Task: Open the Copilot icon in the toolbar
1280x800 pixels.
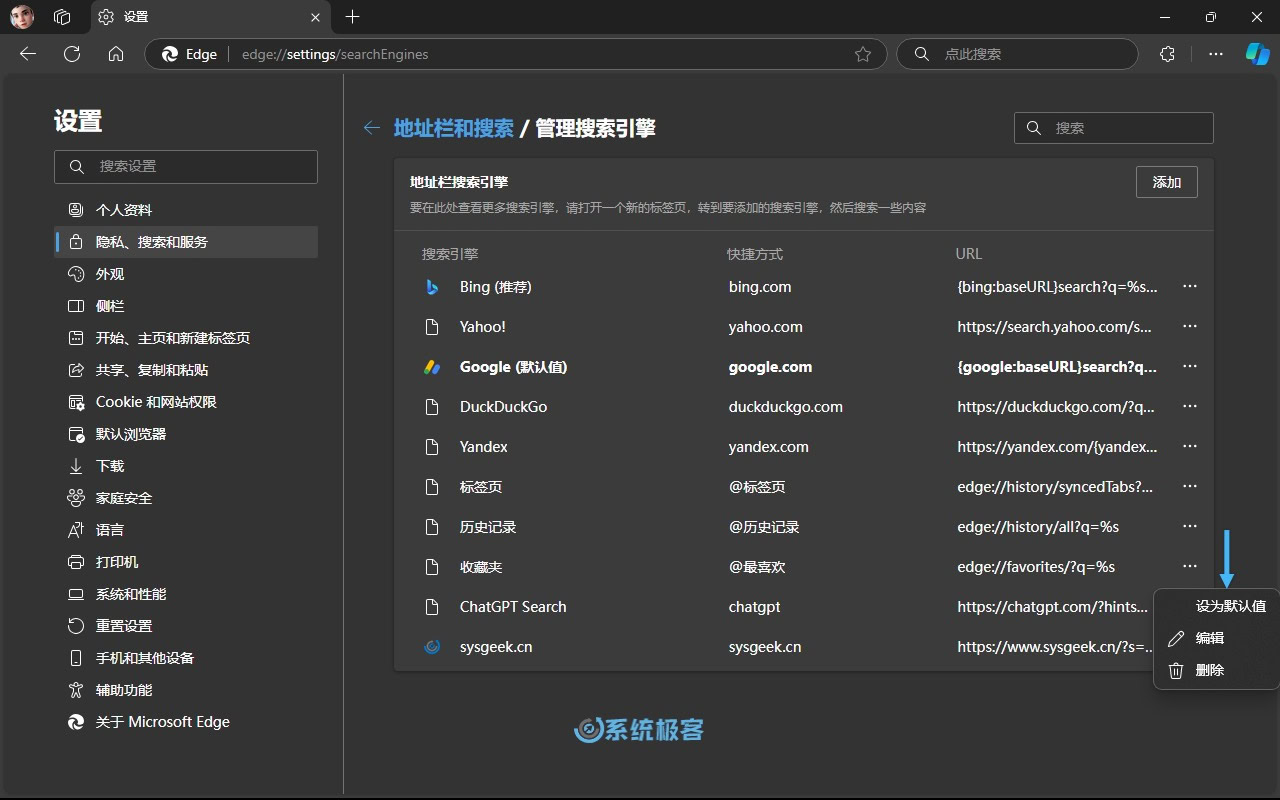Action: [1257, 54]
